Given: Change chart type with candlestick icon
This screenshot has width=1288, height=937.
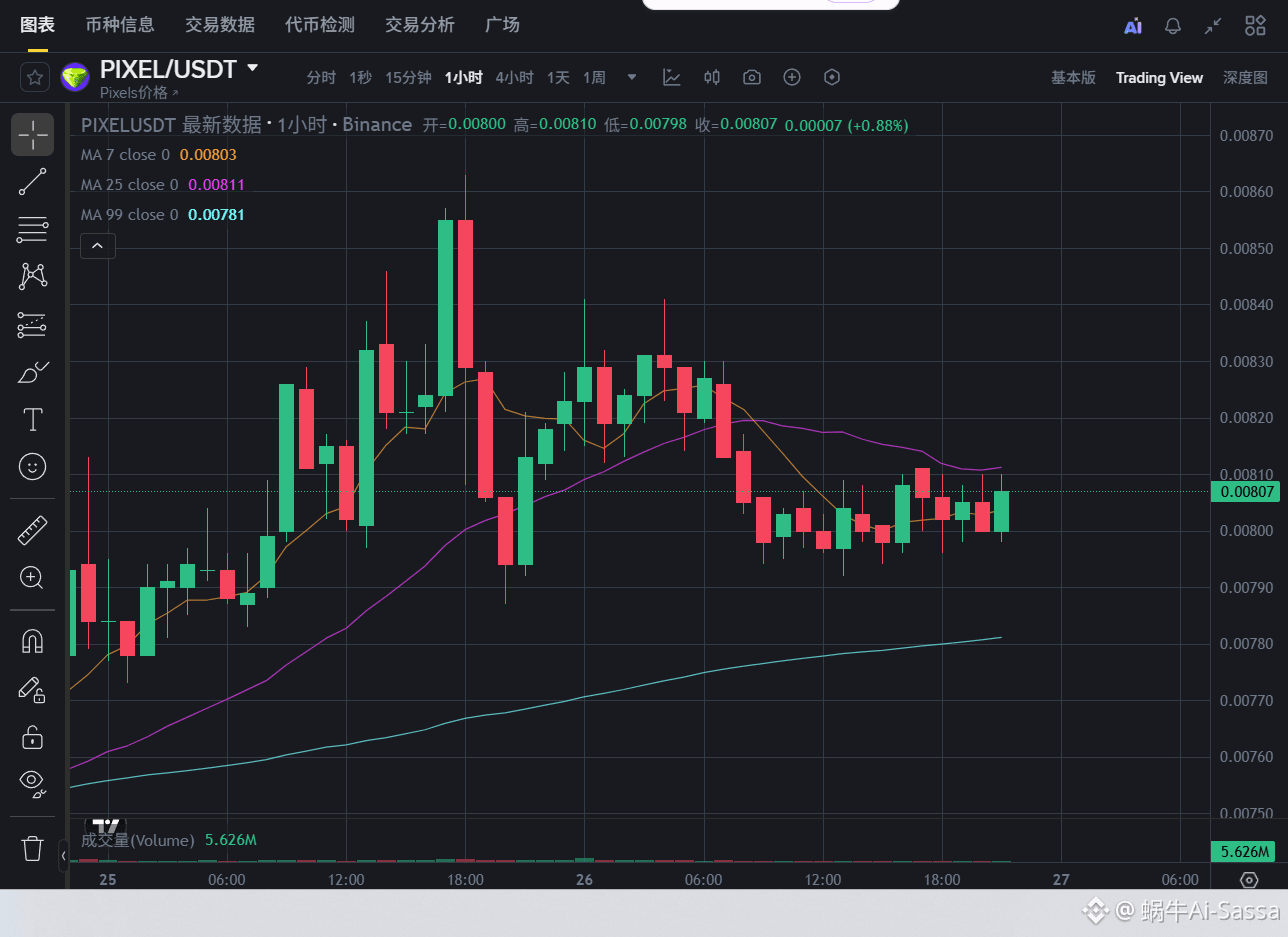Looking at the screenshot, I should 712,77.
